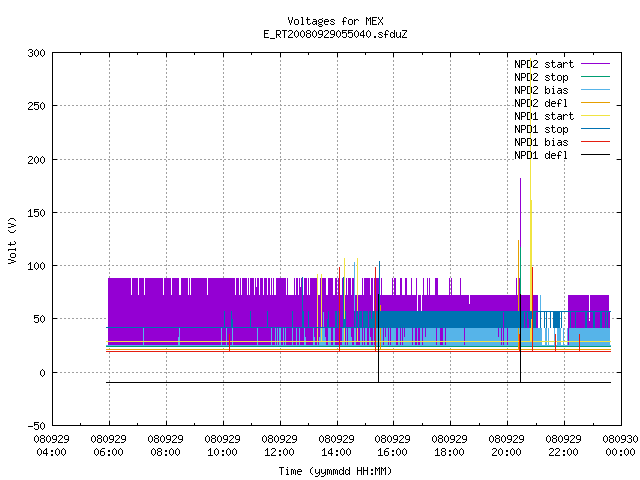Click the x-axis tick 080929 10:00
The width and height of the screenshot is (640, 480).
click(x=222, y=446)
